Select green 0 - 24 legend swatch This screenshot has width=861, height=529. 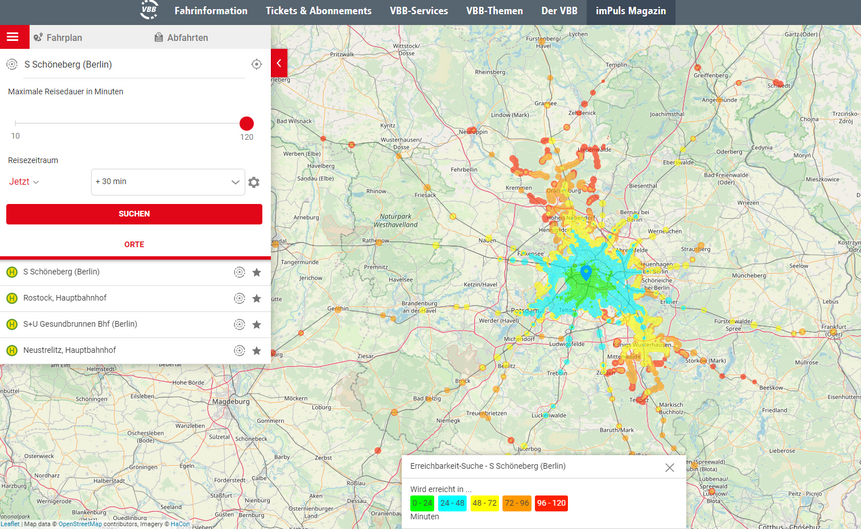coord(422,503)
